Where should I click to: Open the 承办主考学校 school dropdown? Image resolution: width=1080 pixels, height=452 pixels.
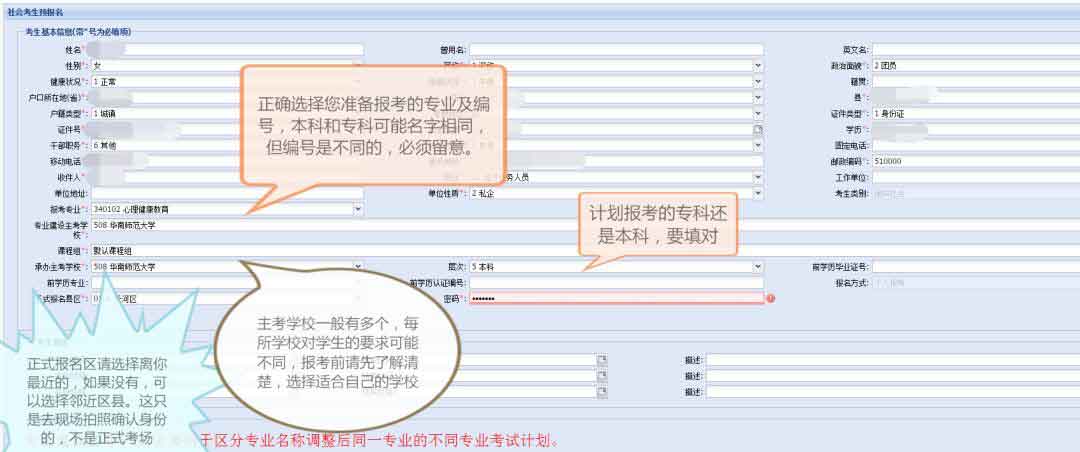358,268
